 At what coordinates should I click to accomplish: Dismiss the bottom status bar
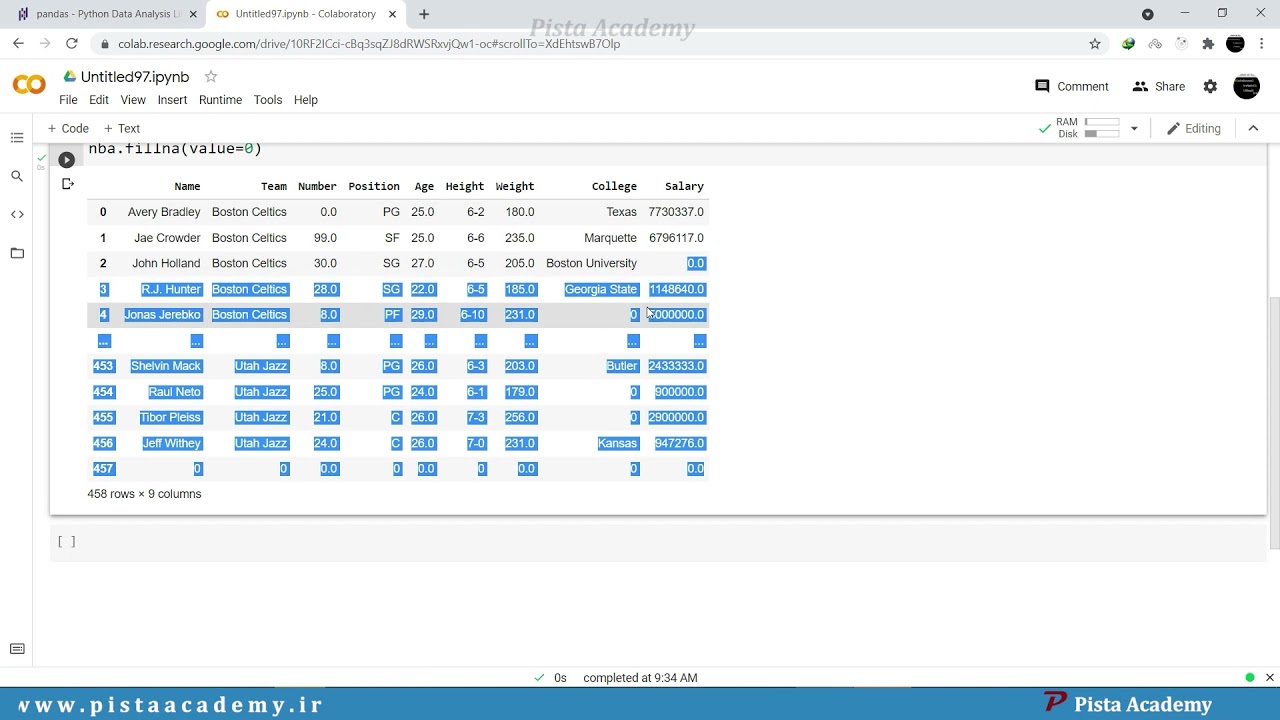(x=1270, y=678)
